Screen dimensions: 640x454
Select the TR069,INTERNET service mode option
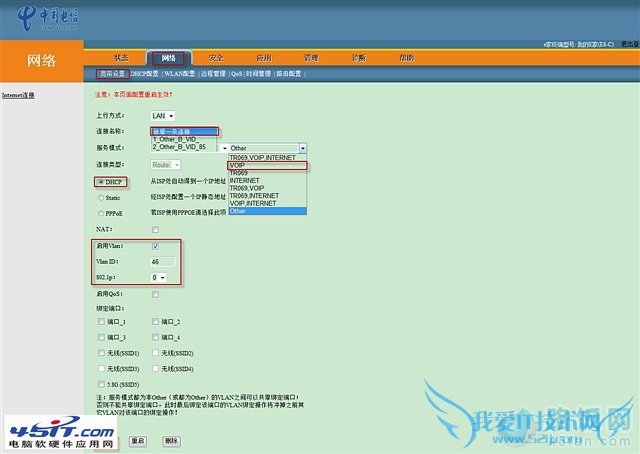click(267, 196)
